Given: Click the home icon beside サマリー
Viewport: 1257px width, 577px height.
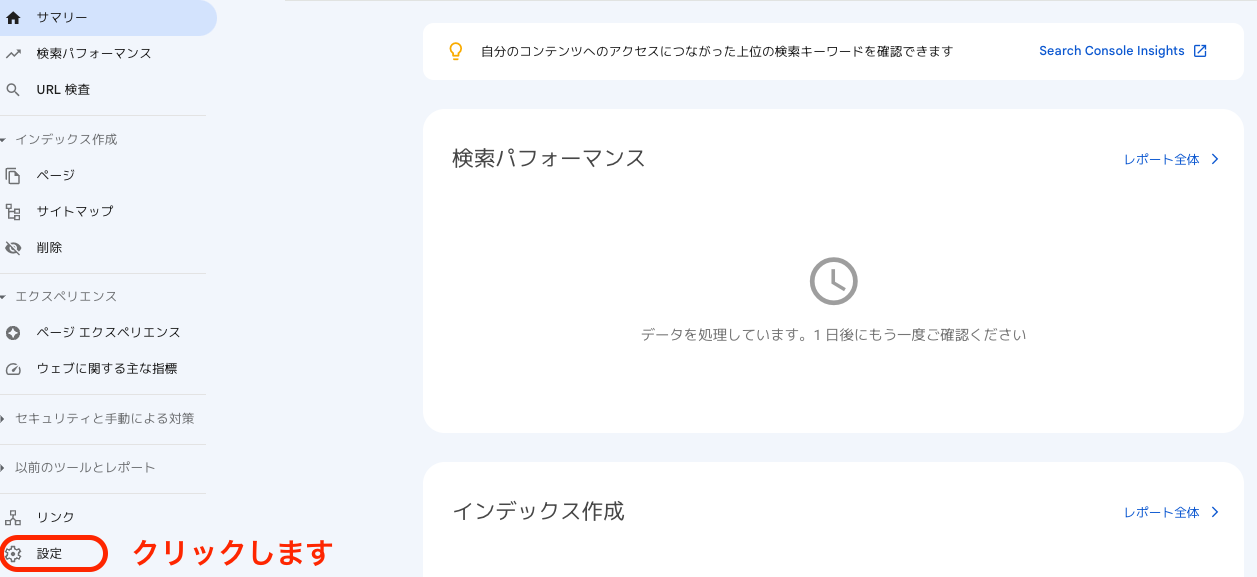Looking at the screenshot, I should (13, 18).
